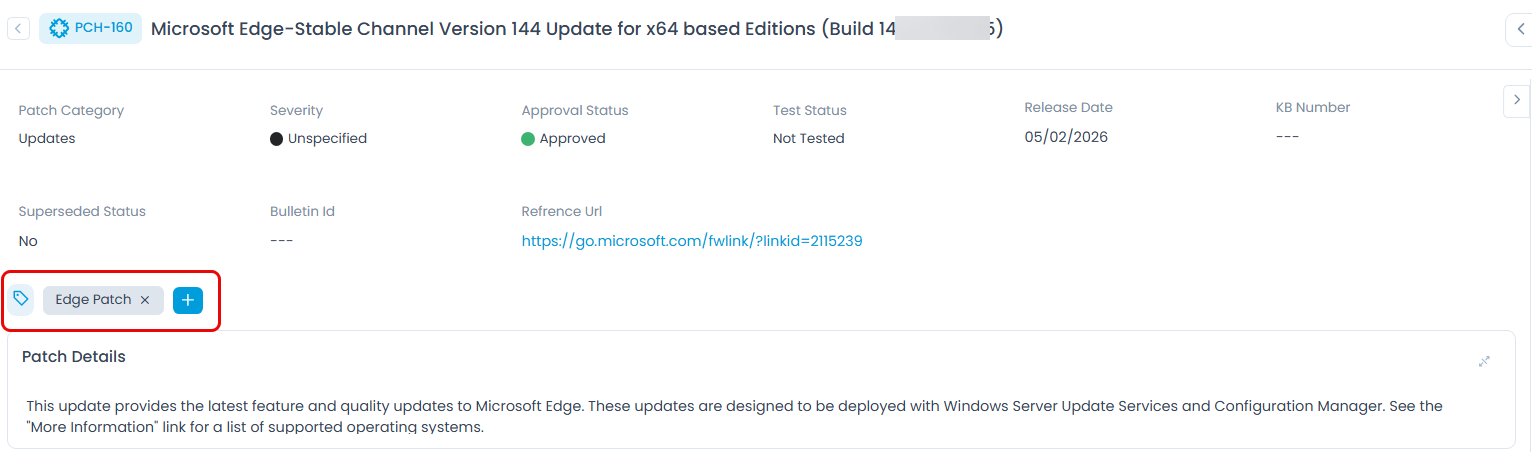
Task: Go back using the arrow beside PCH-160
Action: pos(18,28)
